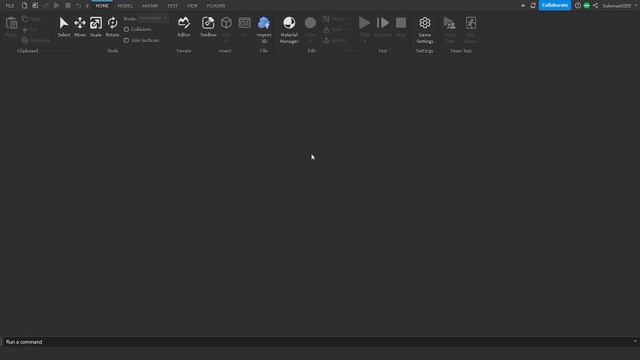640x360 pixels.
Task: Switch to the HOME tab
Action: [102, 6]
